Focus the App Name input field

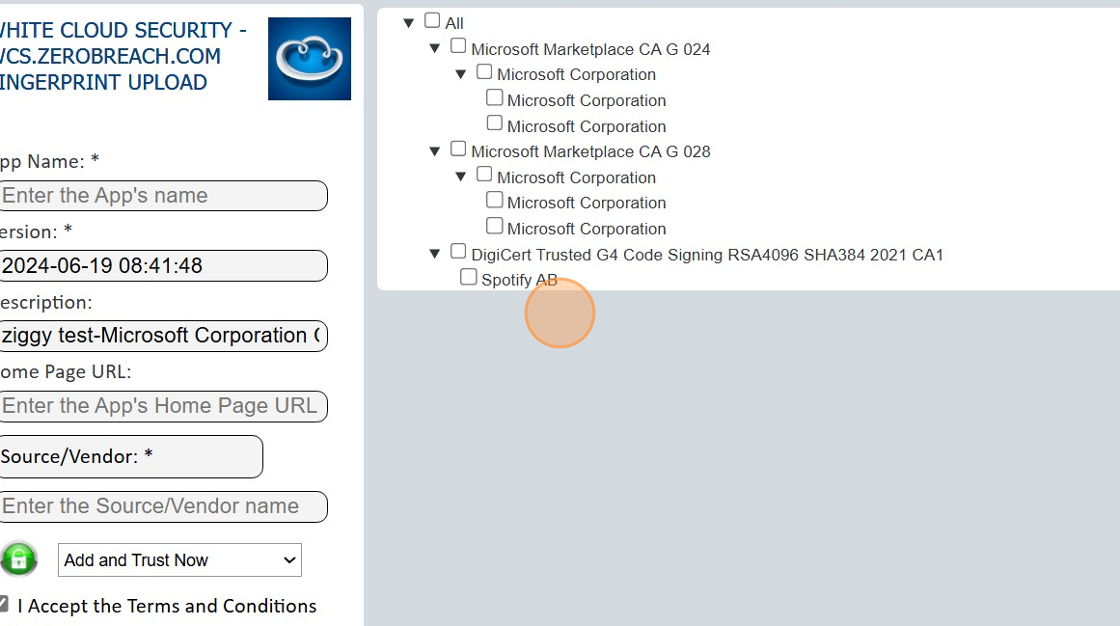(x=162, y=196)
